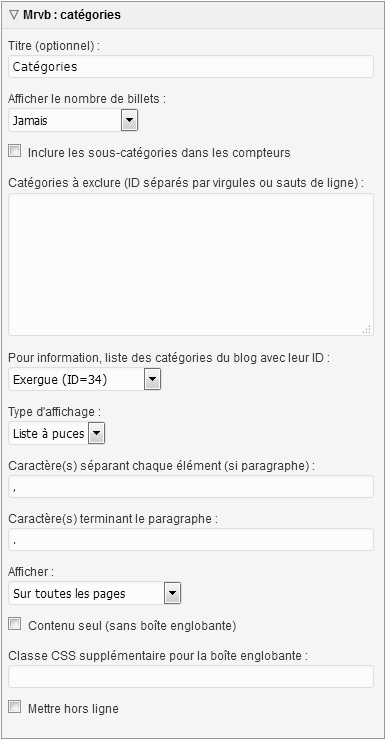
Task: Click the Inclure les sous-catégories label text
Action: click(x=159, y=153)
